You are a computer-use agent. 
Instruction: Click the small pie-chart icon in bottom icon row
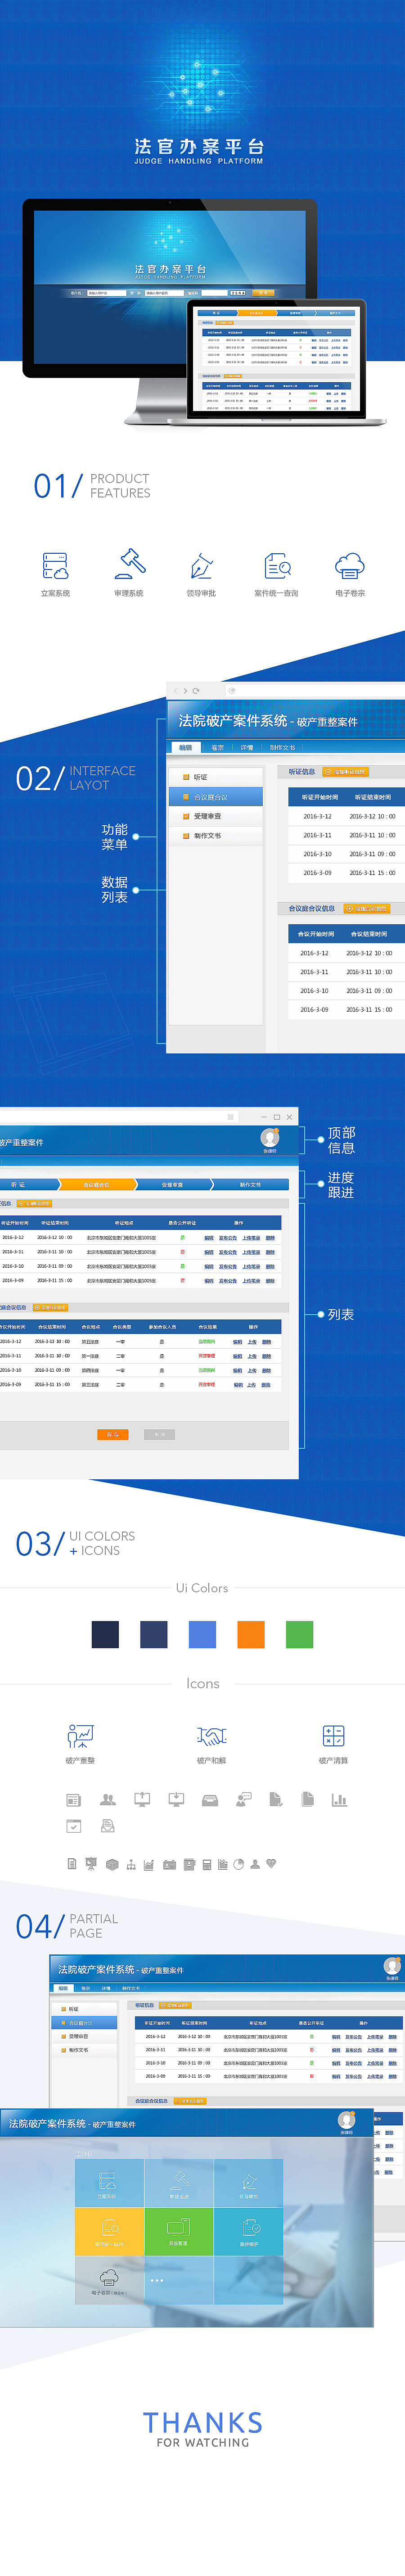(238, 1864)
